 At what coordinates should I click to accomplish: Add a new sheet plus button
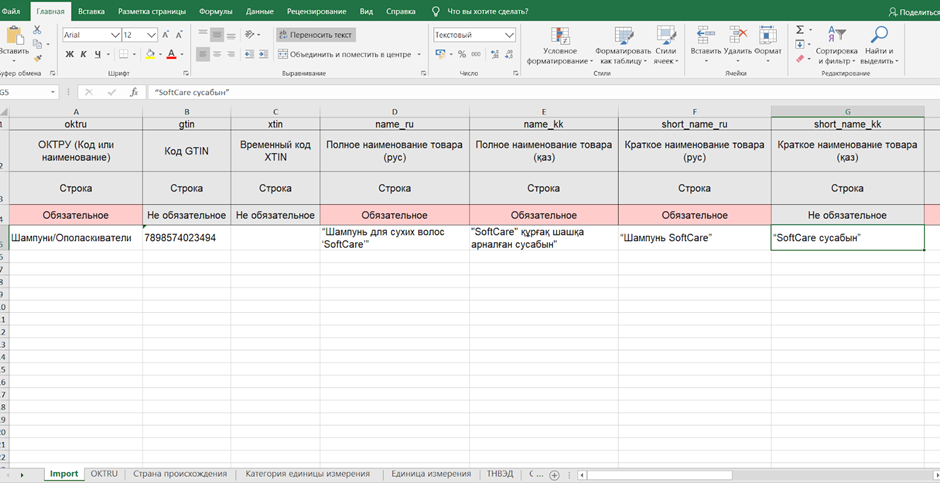[555, 475]
